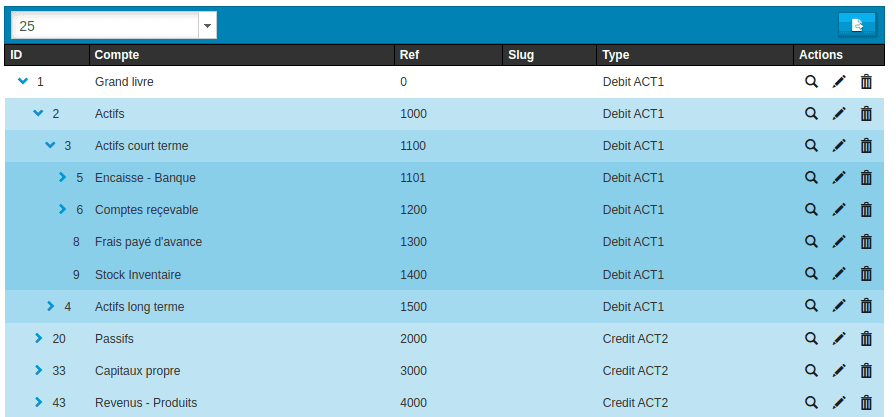Image resolution: width=896 pixels, height=417 pixels.
Task: Expand the Revenus - Produits node
Action: tap(39, 402)
